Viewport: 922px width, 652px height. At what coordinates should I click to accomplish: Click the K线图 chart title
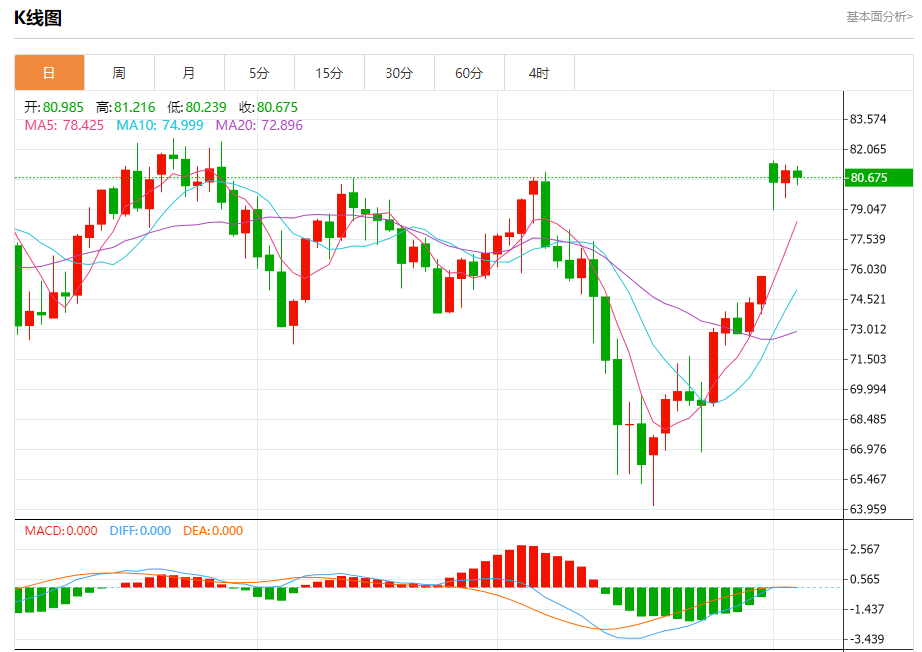click(x=38, y=18)
